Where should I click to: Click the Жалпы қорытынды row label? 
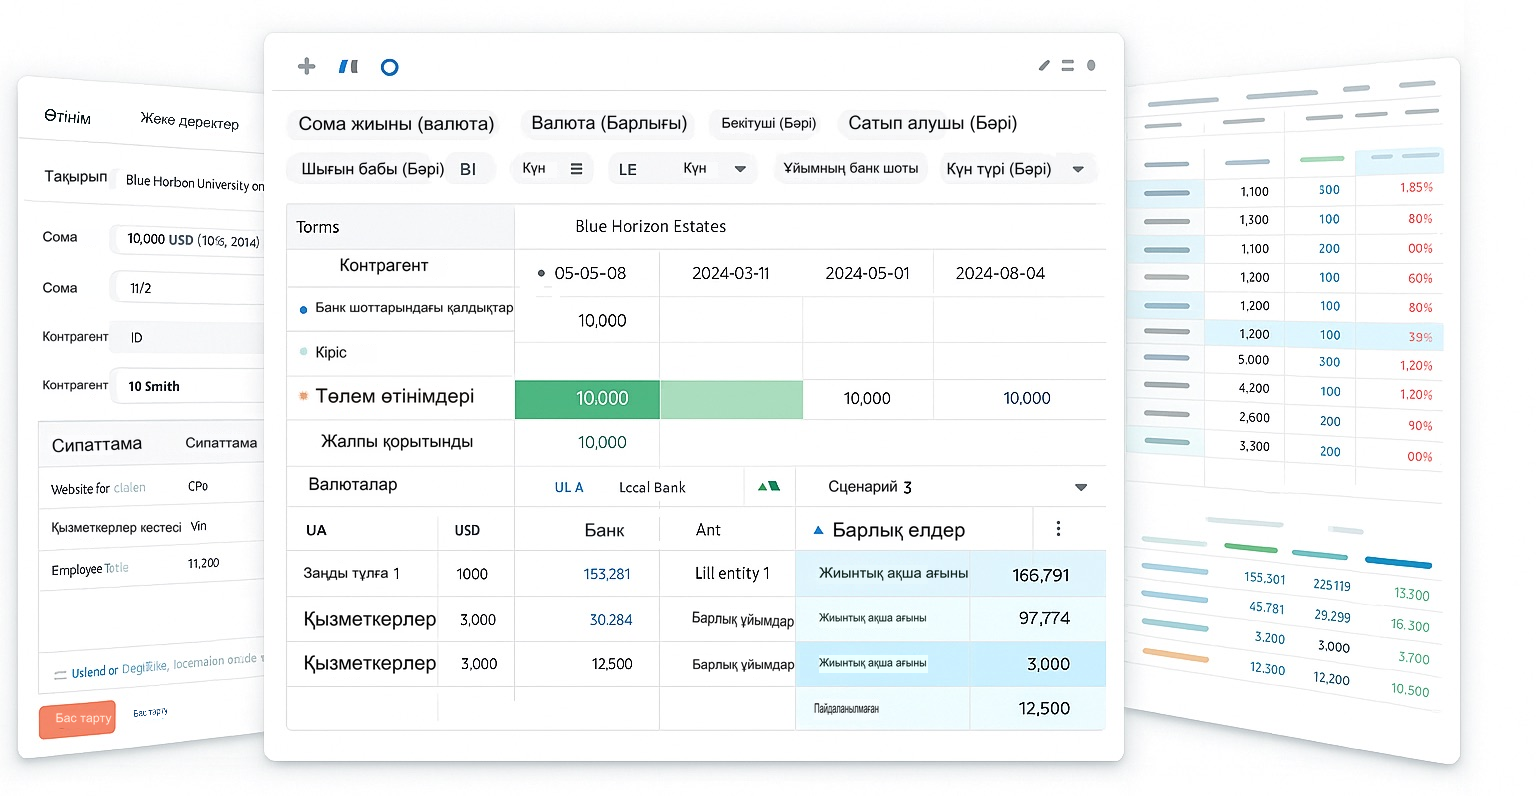pyautogui.click(x=397, y=442)
